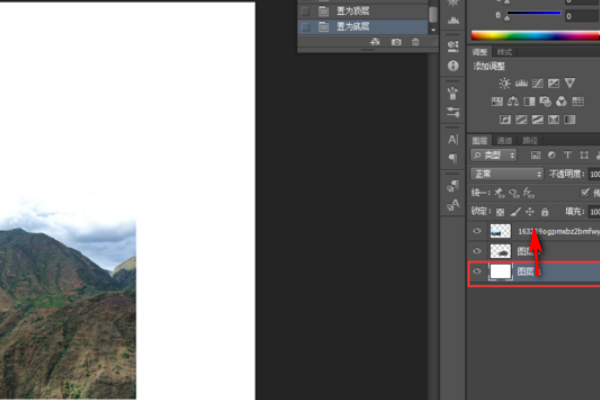Add a Photo Filter adjustment
The width and height of the screenshot is (600, 400).
click(545, 101)
